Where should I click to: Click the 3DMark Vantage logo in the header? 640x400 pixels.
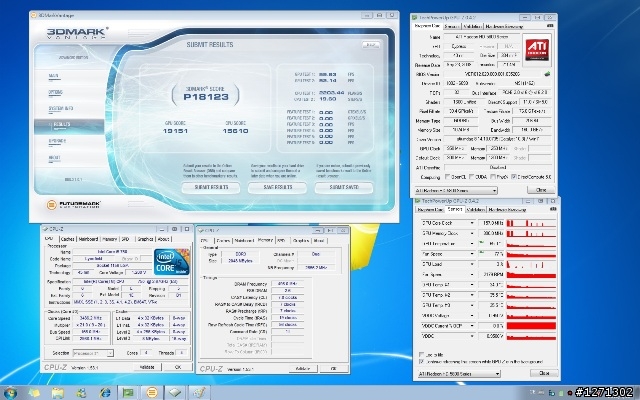point(78,33)
